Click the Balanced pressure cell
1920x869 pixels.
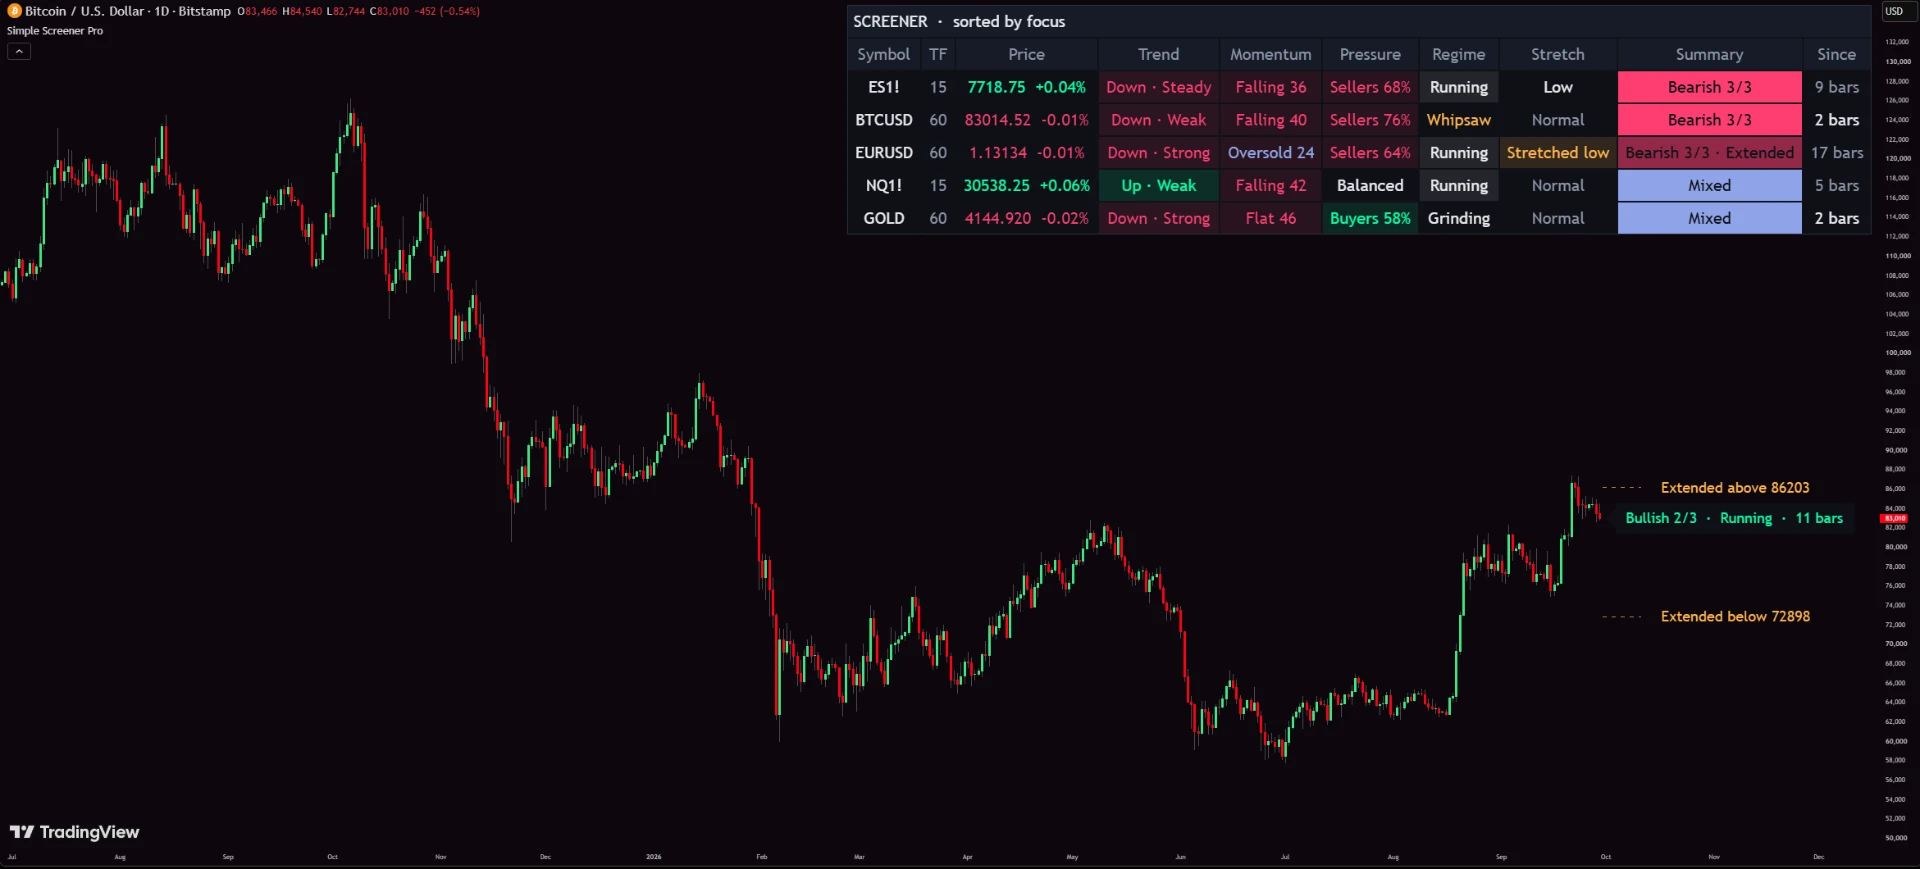pyautogui.click(x=1370, y=186)
